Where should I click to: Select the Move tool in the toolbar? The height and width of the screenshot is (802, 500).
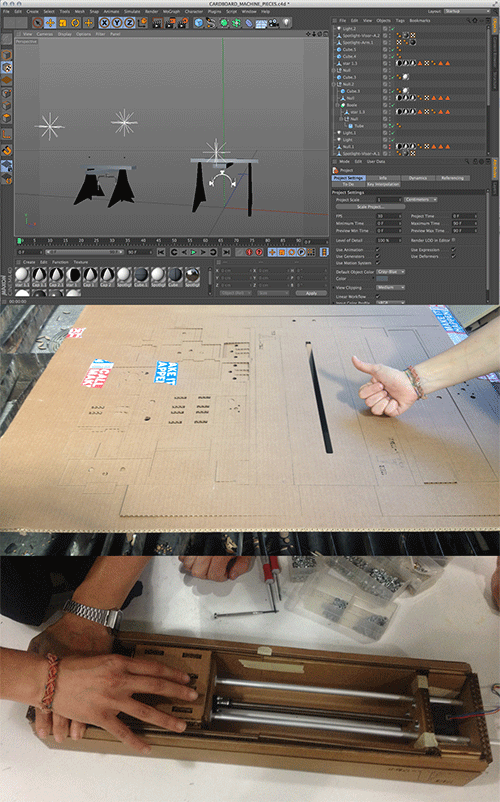[x=50, y=23]
